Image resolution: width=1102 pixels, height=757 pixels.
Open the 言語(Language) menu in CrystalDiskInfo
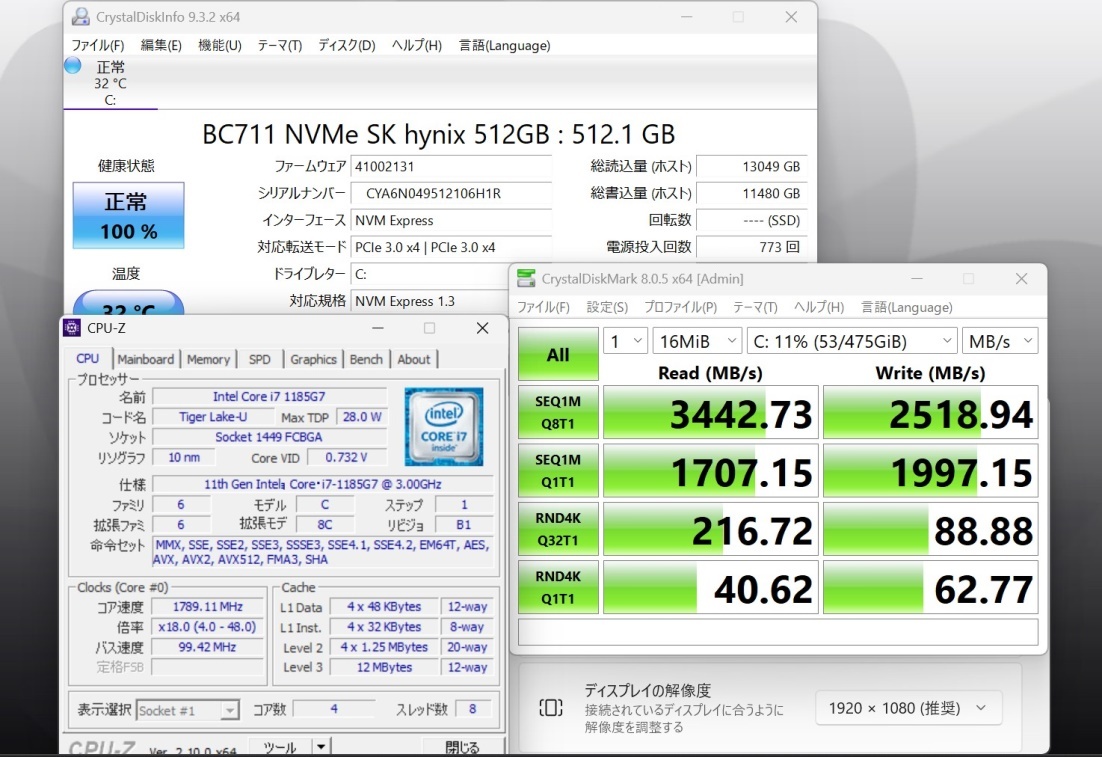point(505,46)
